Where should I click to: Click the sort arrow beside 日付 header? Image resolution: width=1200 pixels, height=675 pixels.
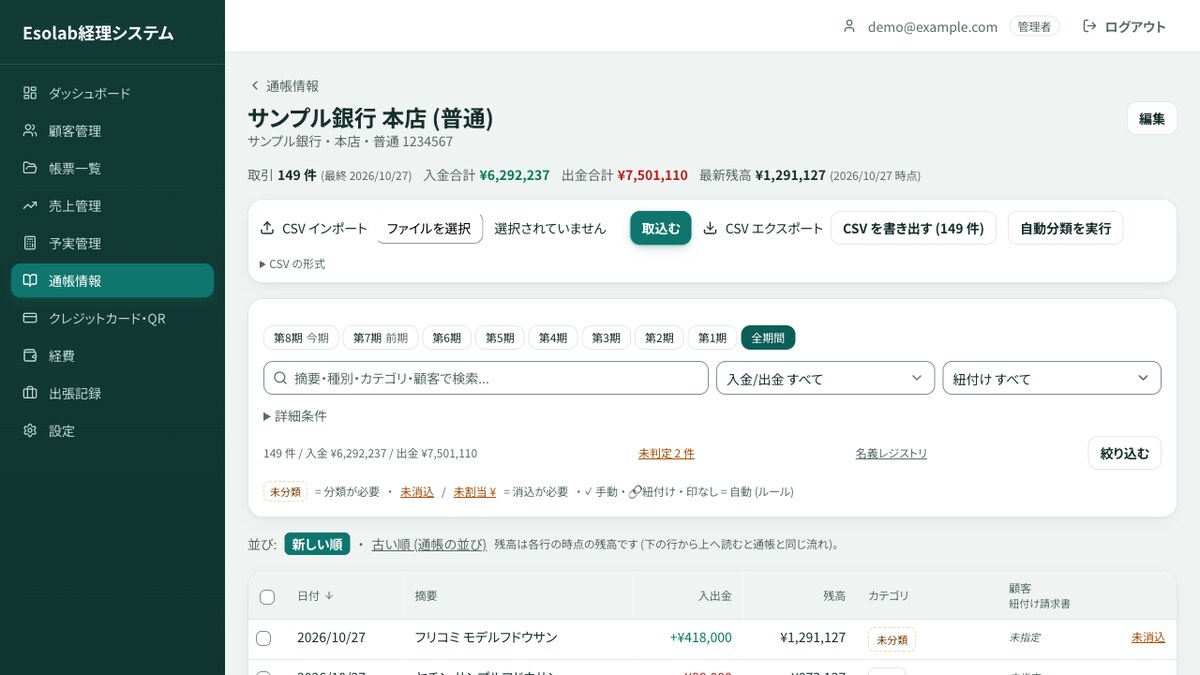click(x=329, y=595)
